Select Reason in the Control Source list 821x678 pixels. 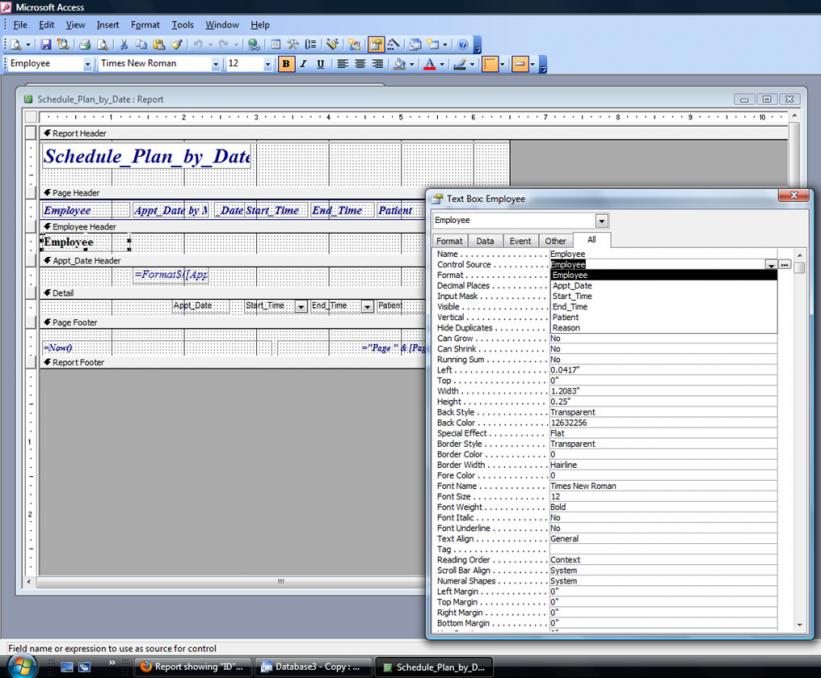(x=663, y=328)
